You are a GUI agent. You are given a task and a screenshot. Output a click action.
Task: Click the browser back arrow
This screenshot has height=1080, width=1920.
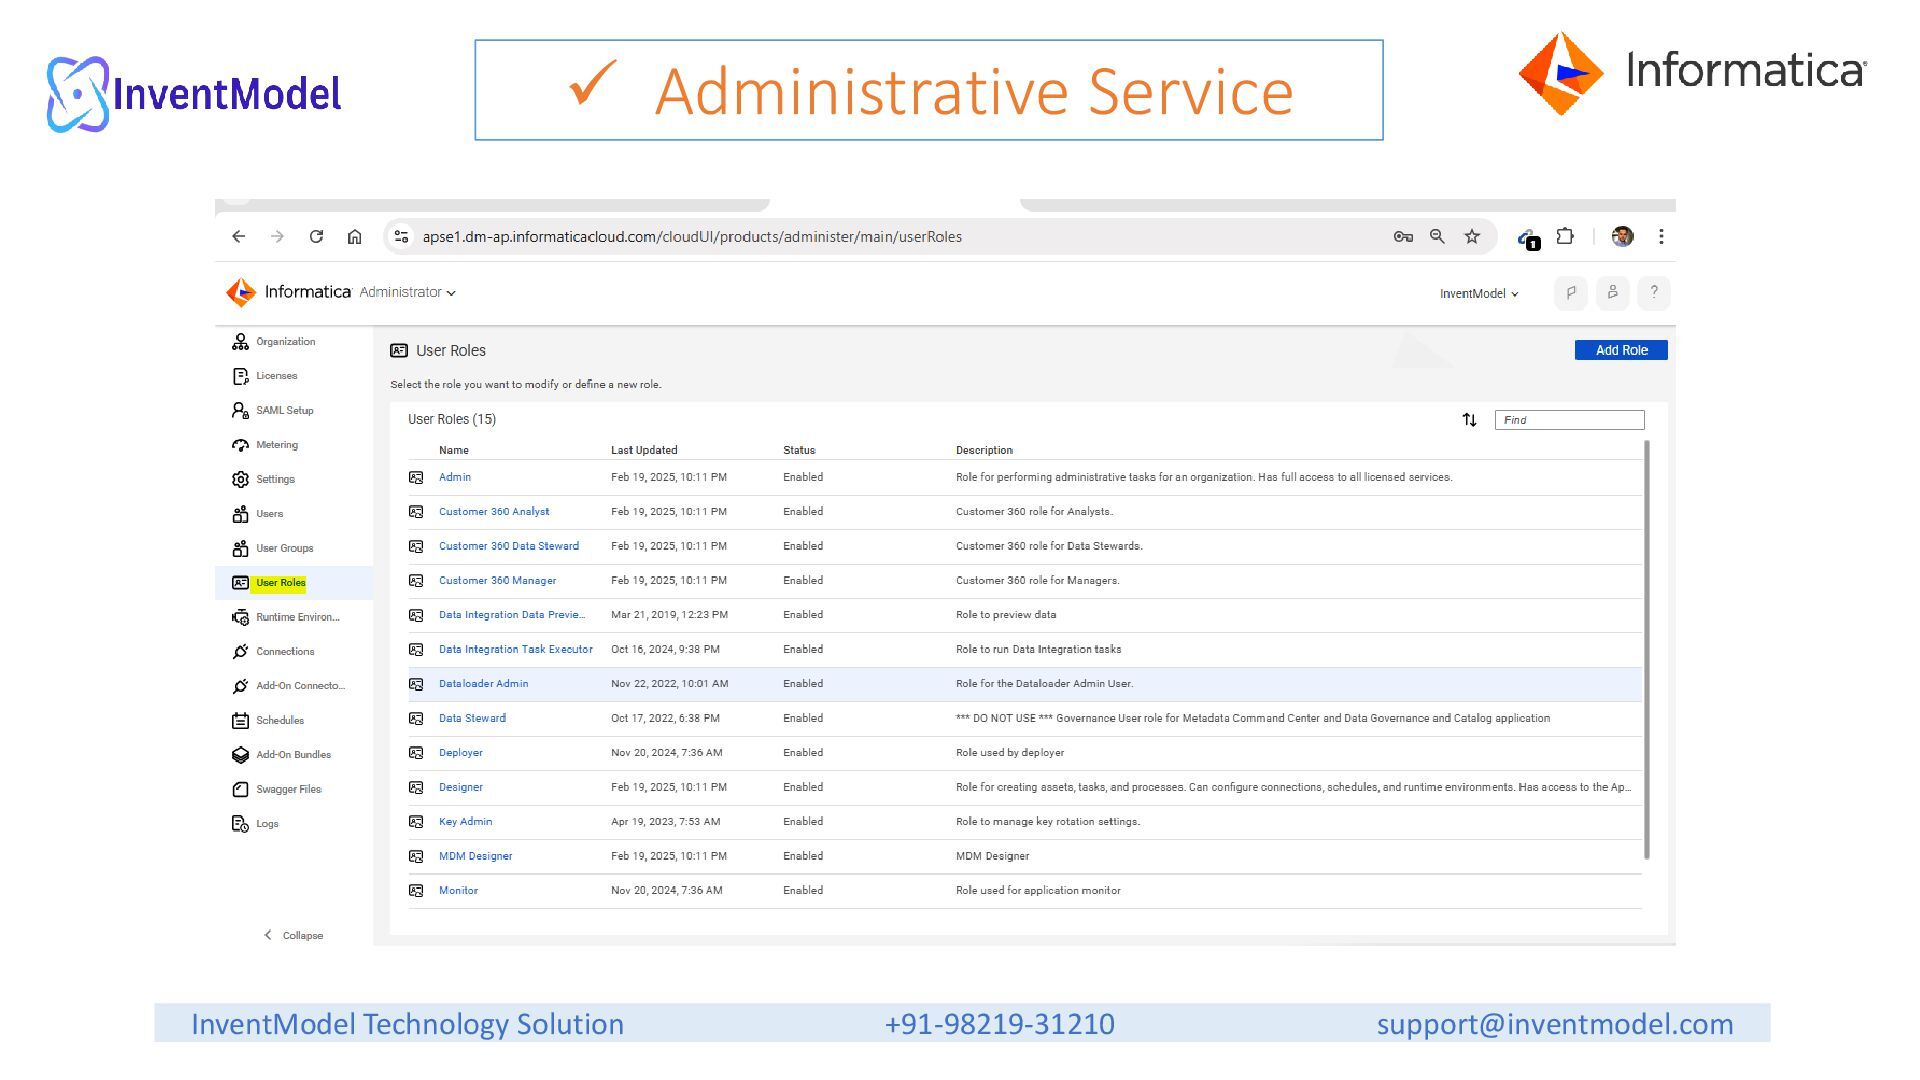click(238, 237)
